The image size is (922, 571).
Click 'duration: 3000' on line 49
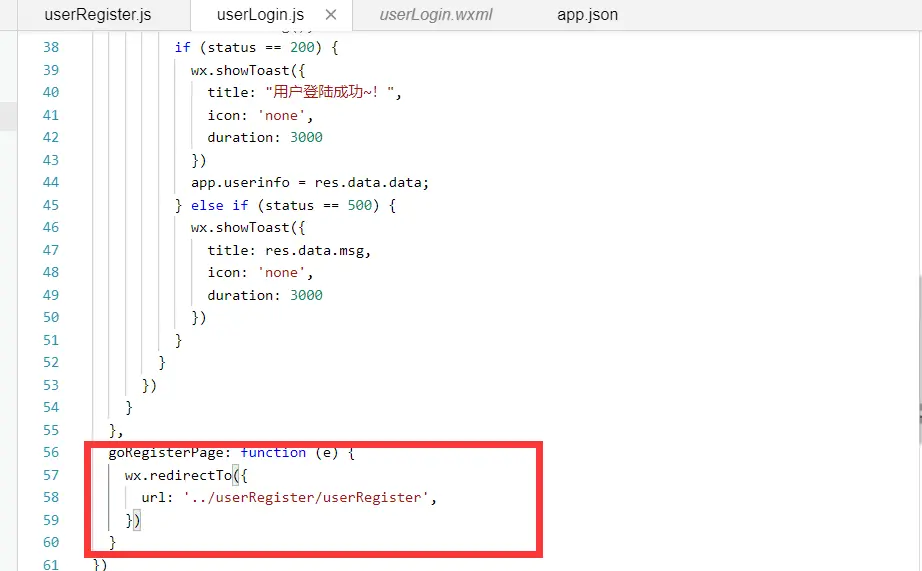tap(265, 295)
